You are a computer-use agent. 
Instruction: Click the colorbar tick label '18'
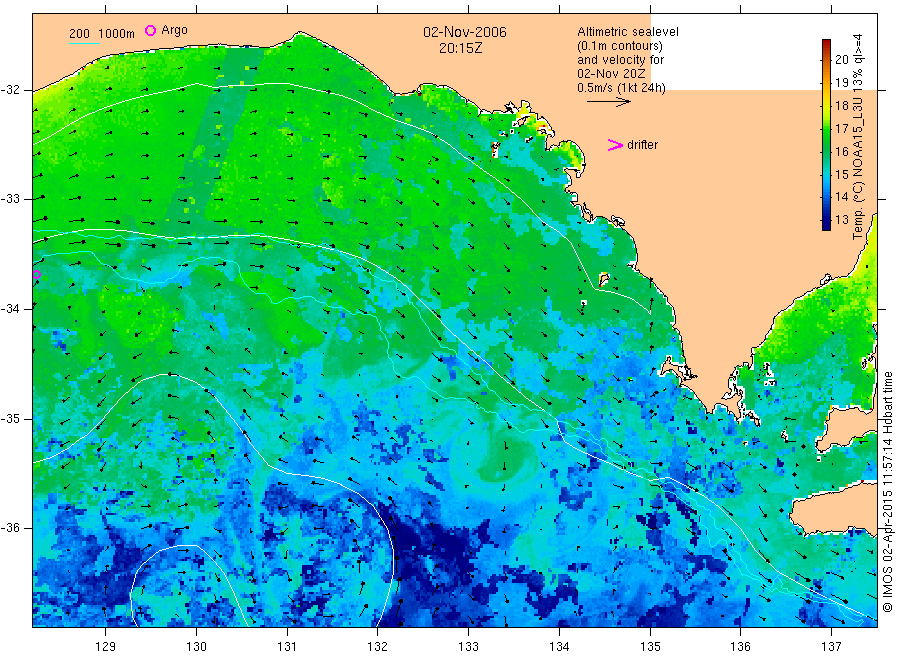coord(841,105)
